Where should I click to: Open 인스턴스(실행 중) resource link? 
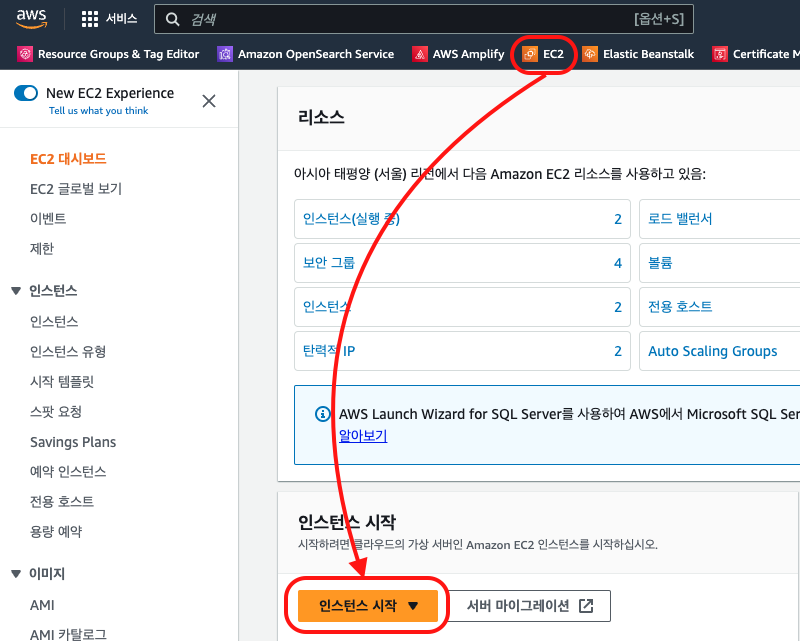click(x=352, y=219)
